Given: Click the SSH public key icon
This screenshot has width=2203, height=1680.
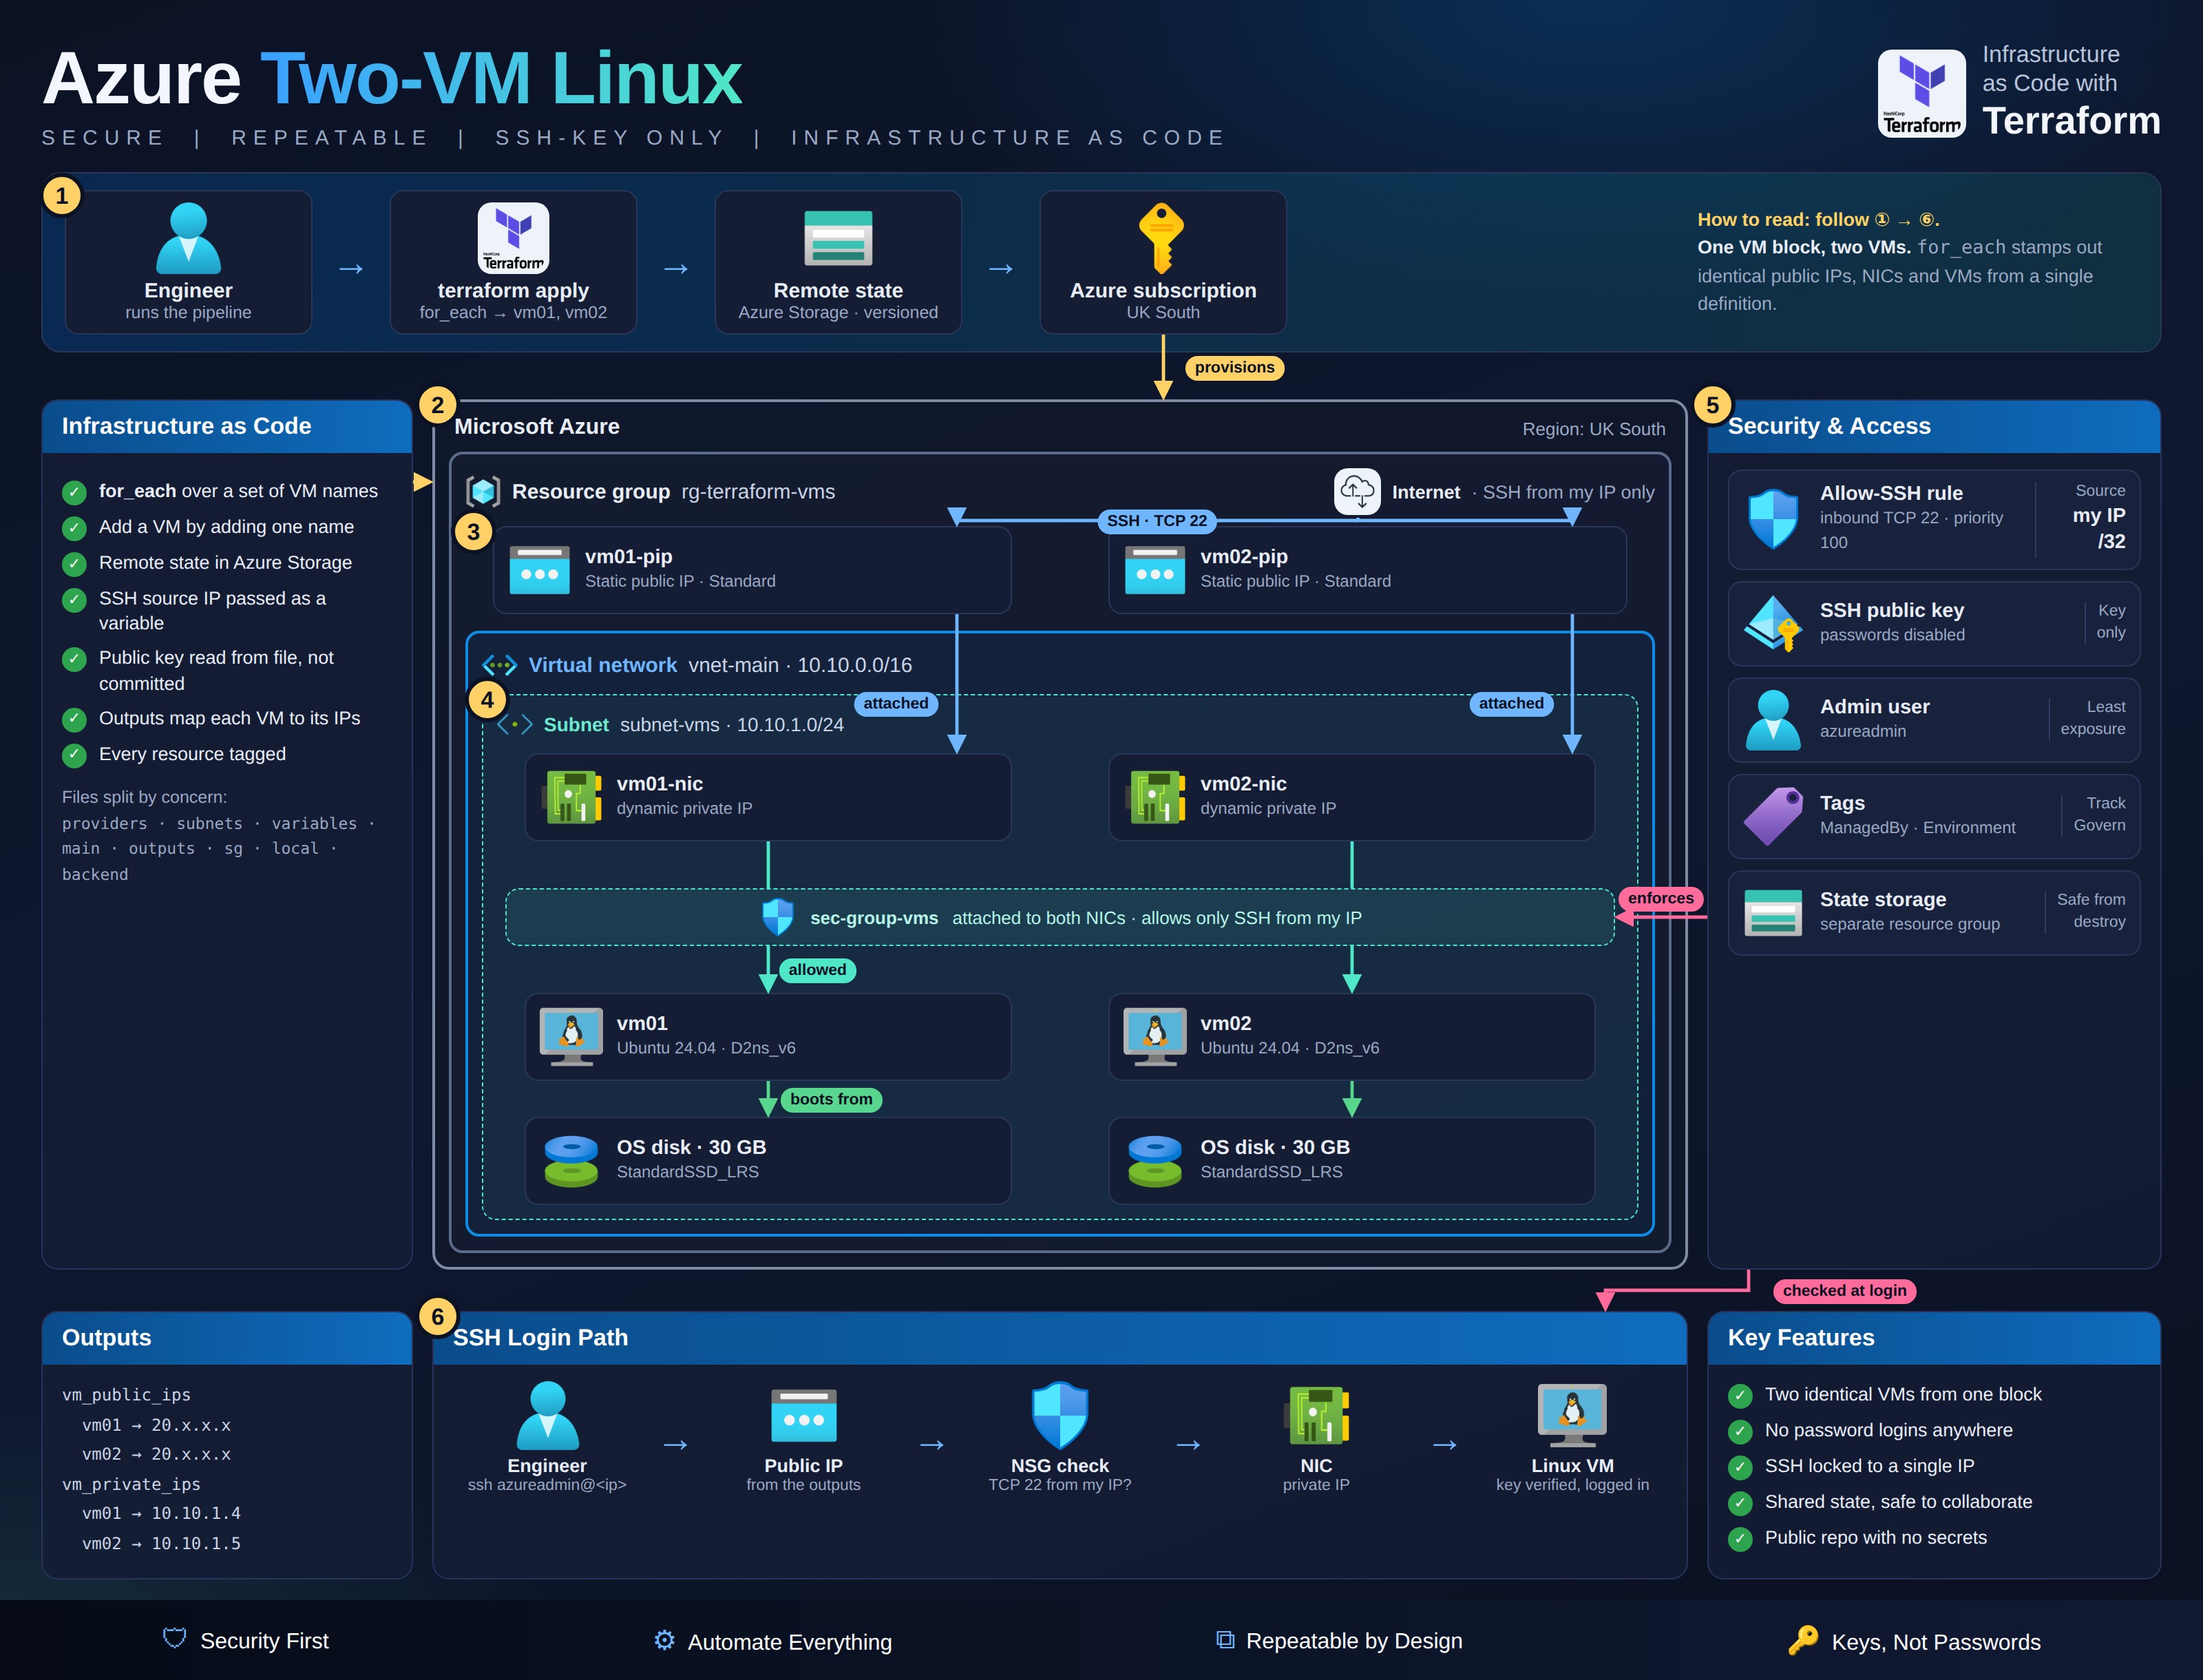Looking at the screenshot, I should click(x=1773, y=623).
